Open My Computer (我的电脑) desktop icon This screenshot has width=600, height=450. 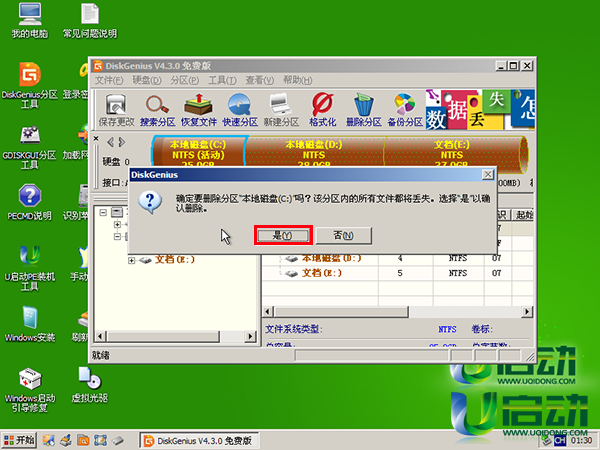pos(30,20)
